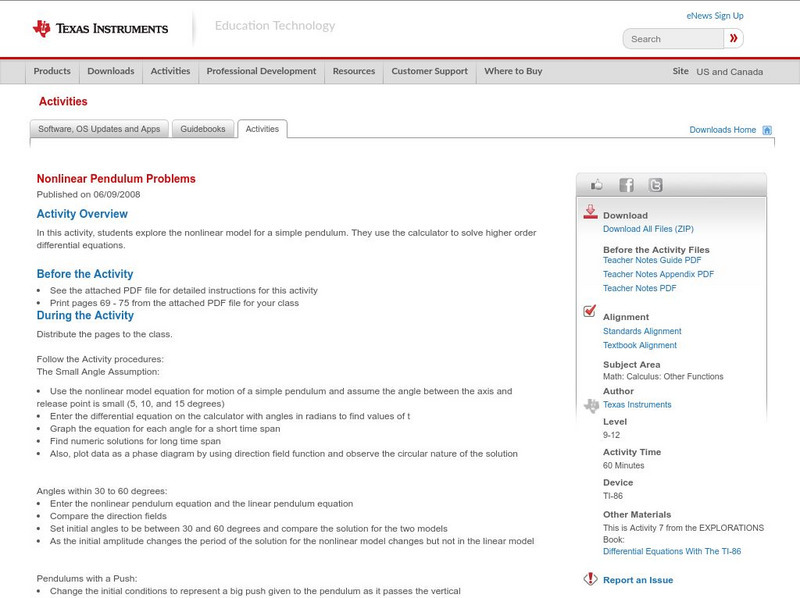Click 'Angles within 30 to 60 degrees:' text

click(x=102, y=491)
